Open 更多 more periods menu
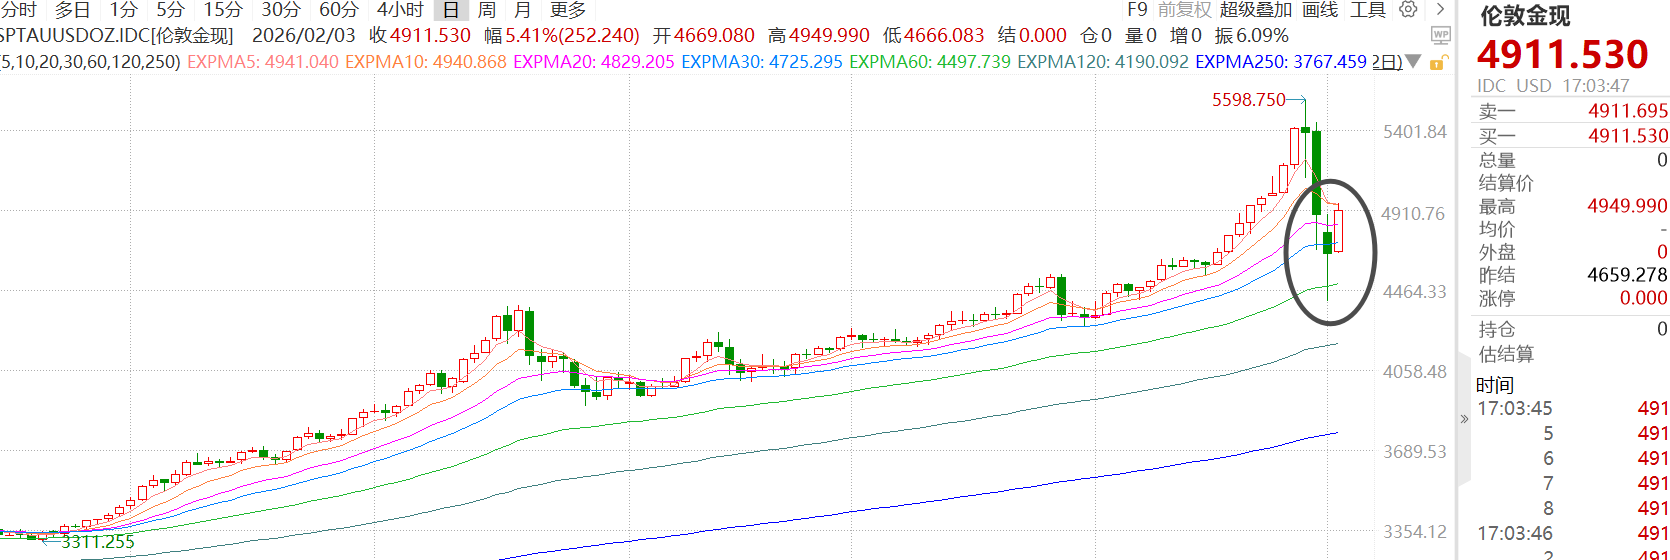The width and height of the screenshot is (1670, 560). pyautogui.click(x=568, y=10)
